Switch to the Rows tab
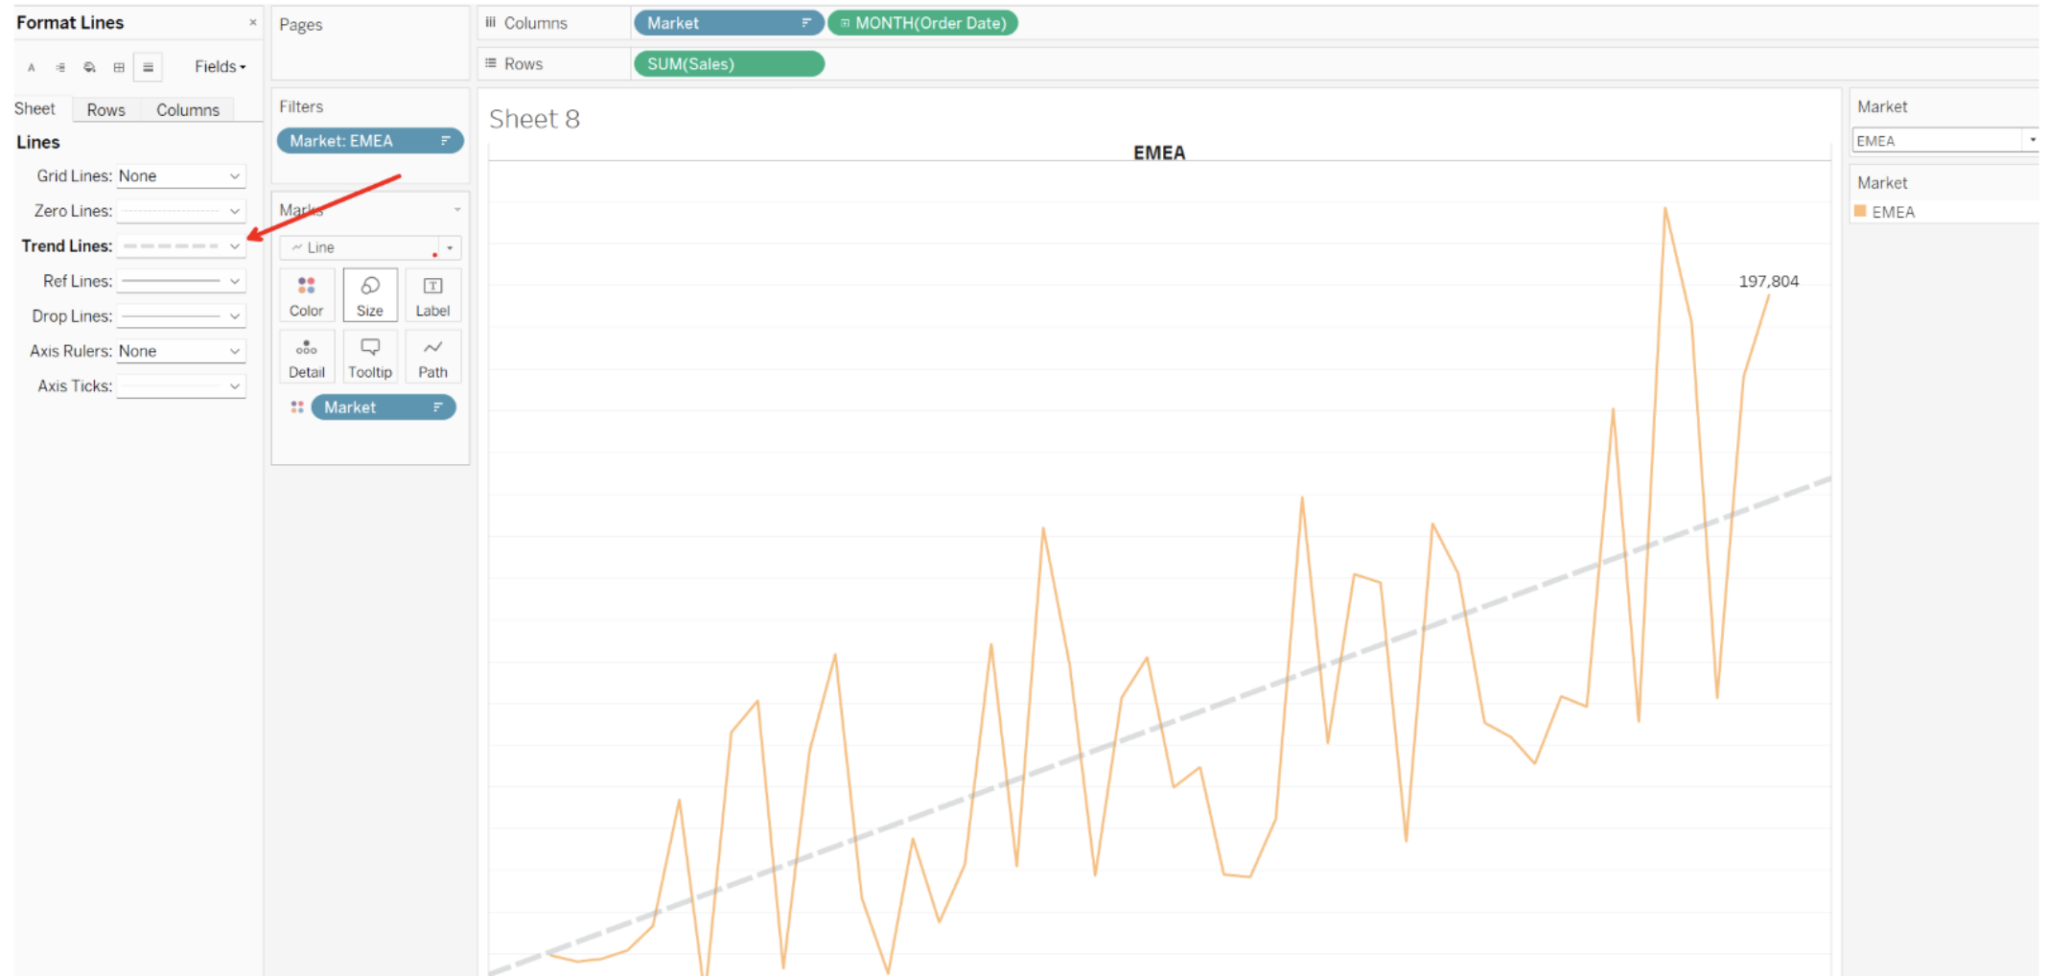This screenshot has height=976, width=2048. 106,110
